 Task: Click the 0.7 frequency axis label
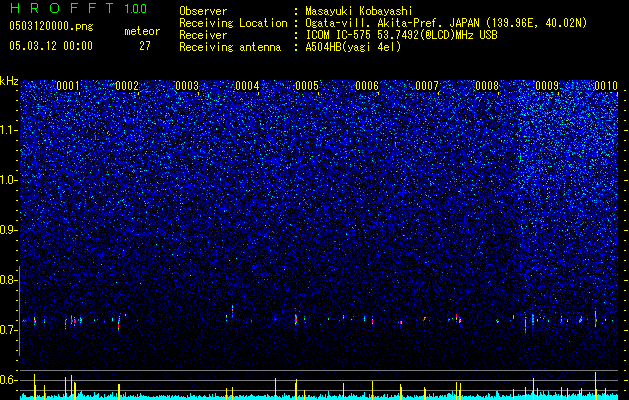click(x=9, y=330)
